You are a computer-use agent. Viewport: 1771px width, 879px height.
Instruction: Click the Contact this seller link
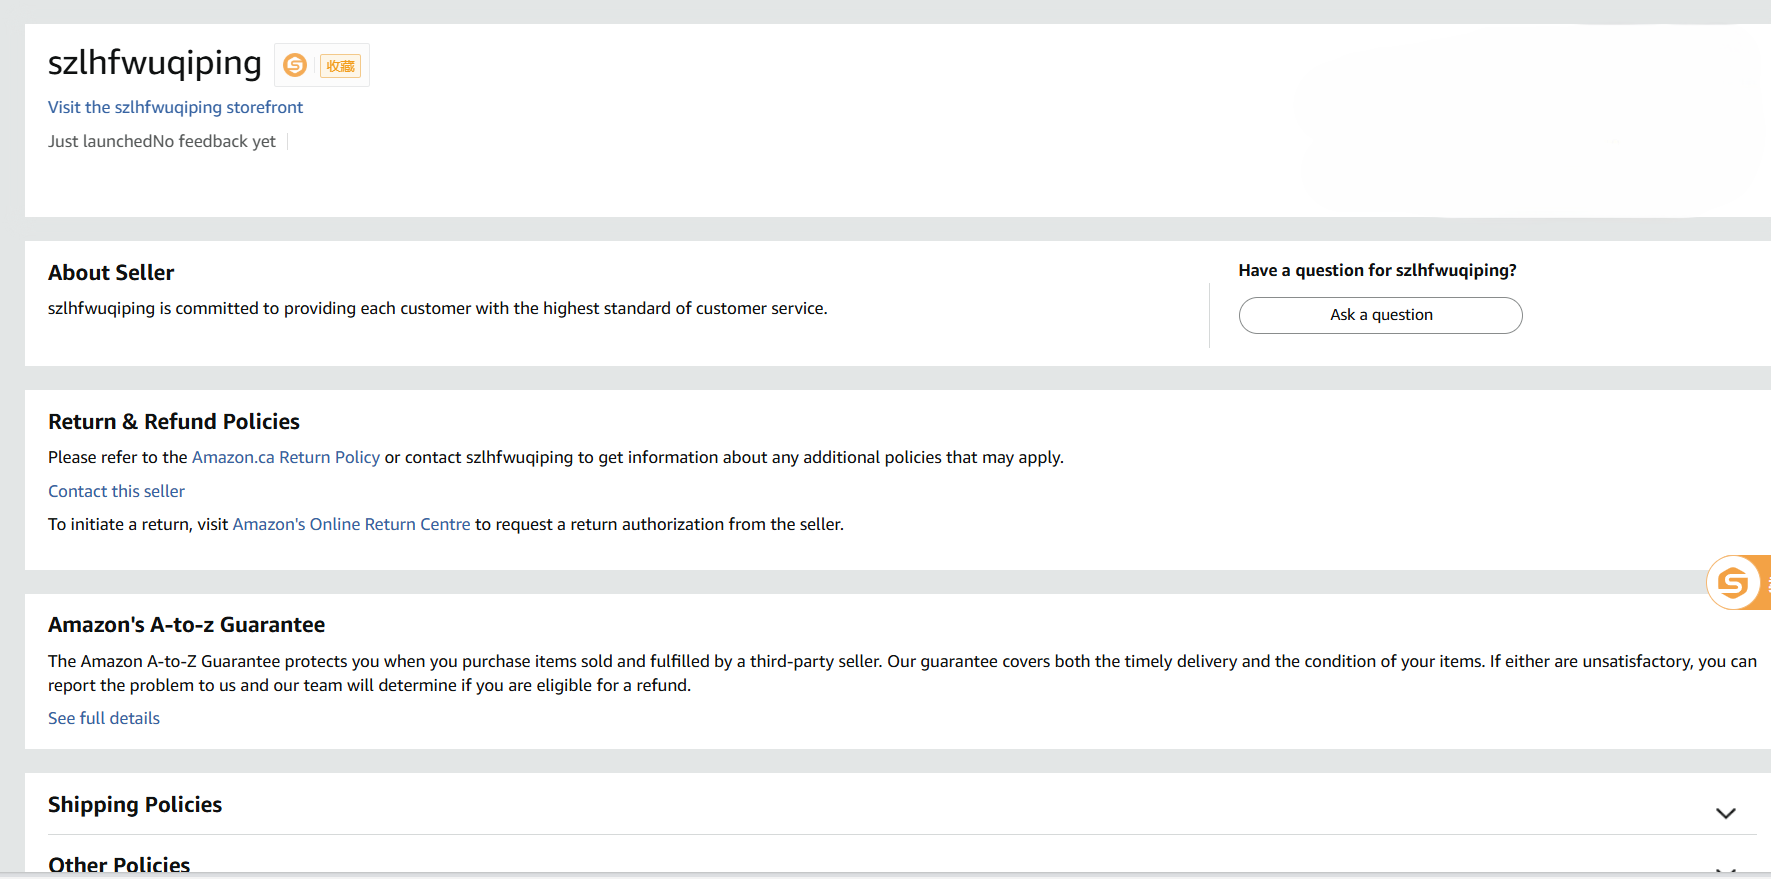pos(116,491)
